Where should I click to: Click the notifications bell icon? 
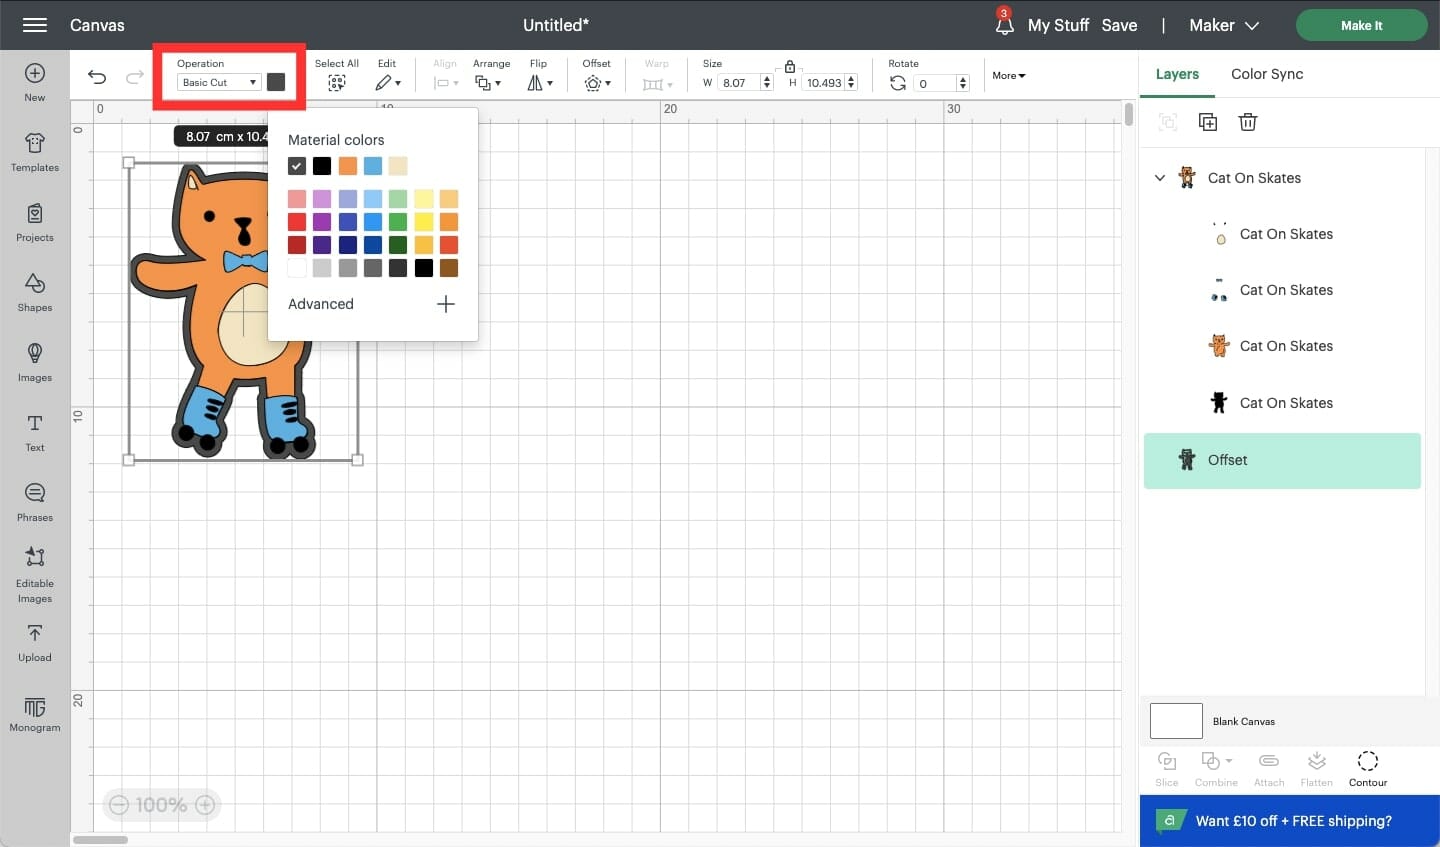tap(1004, 25)
